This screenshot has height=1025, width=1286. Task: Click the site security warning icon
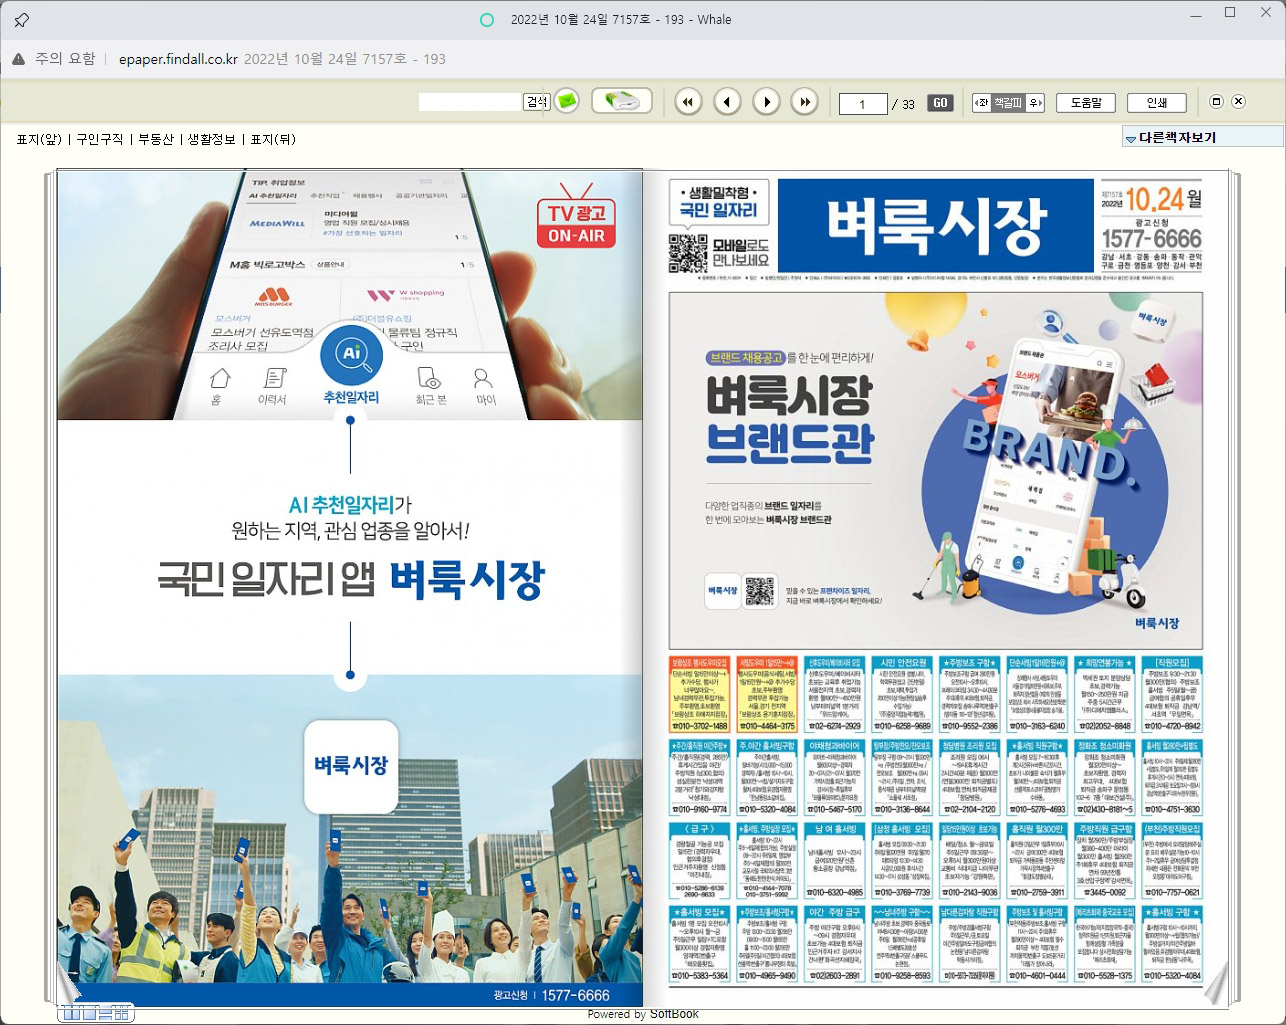pyautogui.click(x=18, y=59)
